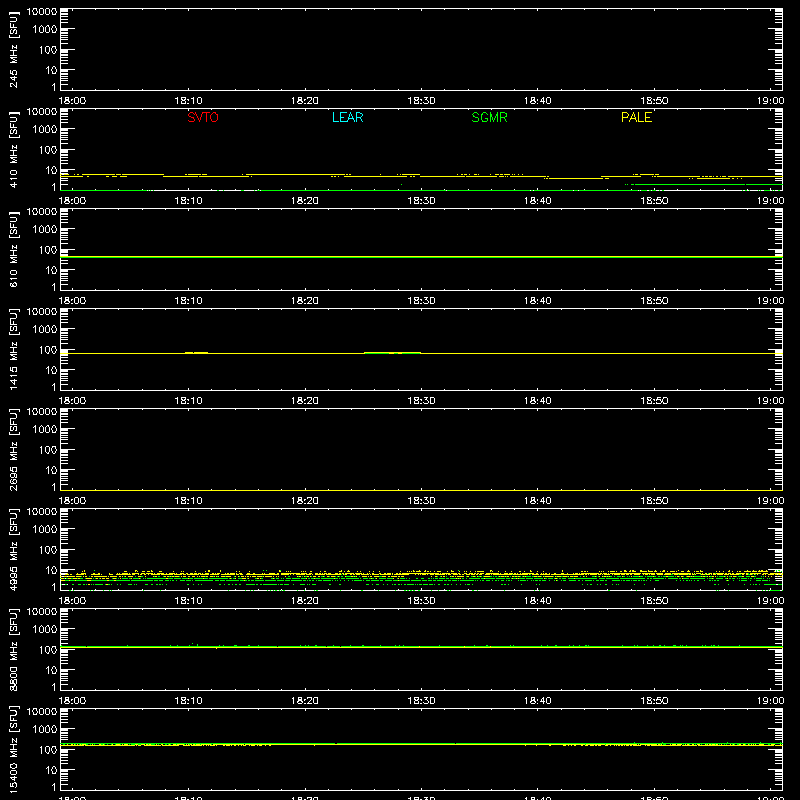The height and width of the screenshot is (800, 800).
Task: Click 19:00 time label under 4995 MHz panel
Action: [x=770, y=601]
